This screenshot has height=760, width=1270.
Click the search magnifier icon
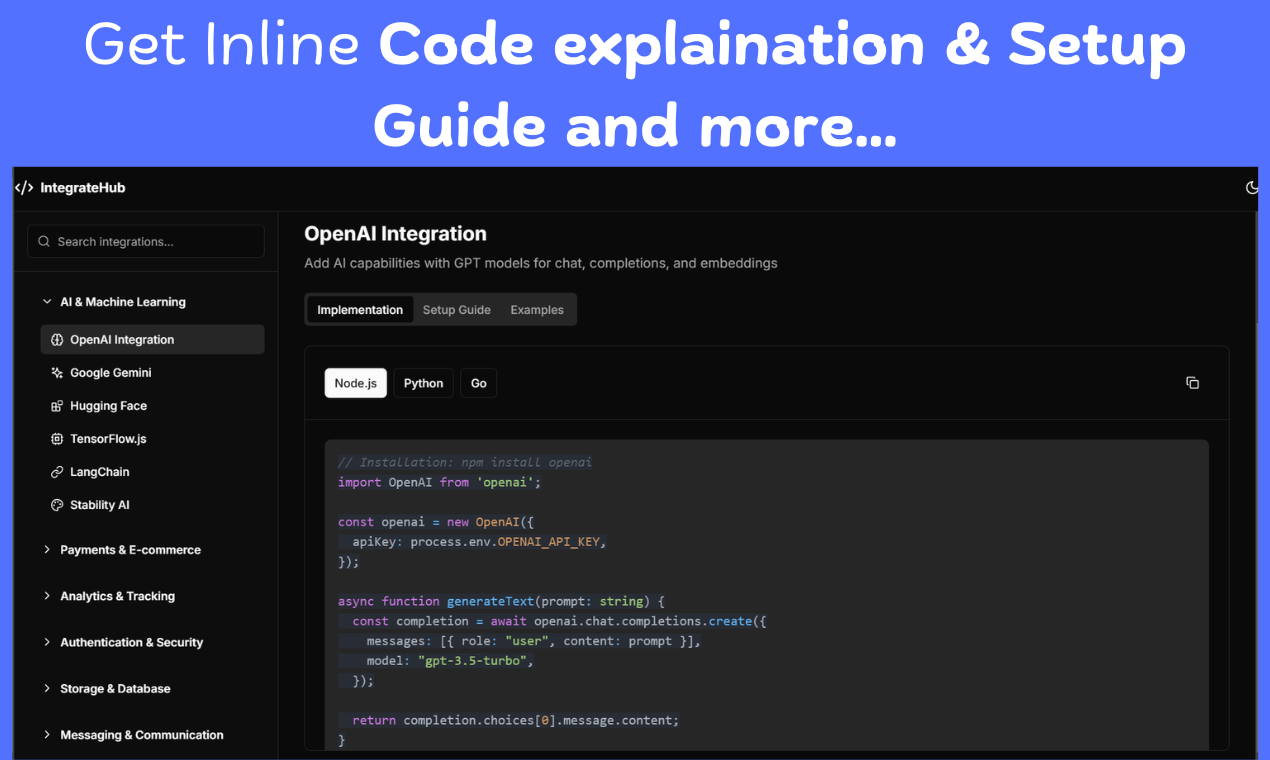44,241
